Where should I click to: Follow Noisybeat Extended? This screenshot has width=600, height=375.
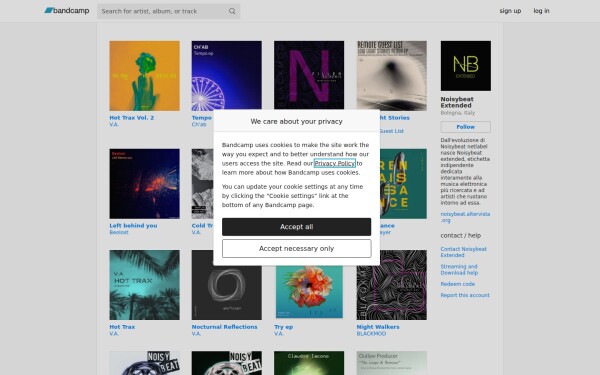465,127
